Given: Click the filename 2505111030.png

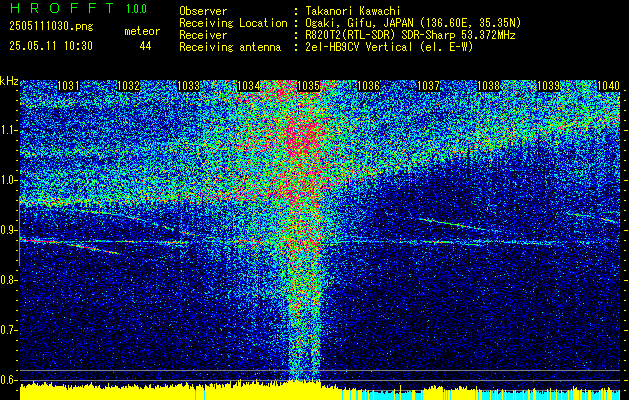Looking at the screenshot, I should click(x=51, y=27).
